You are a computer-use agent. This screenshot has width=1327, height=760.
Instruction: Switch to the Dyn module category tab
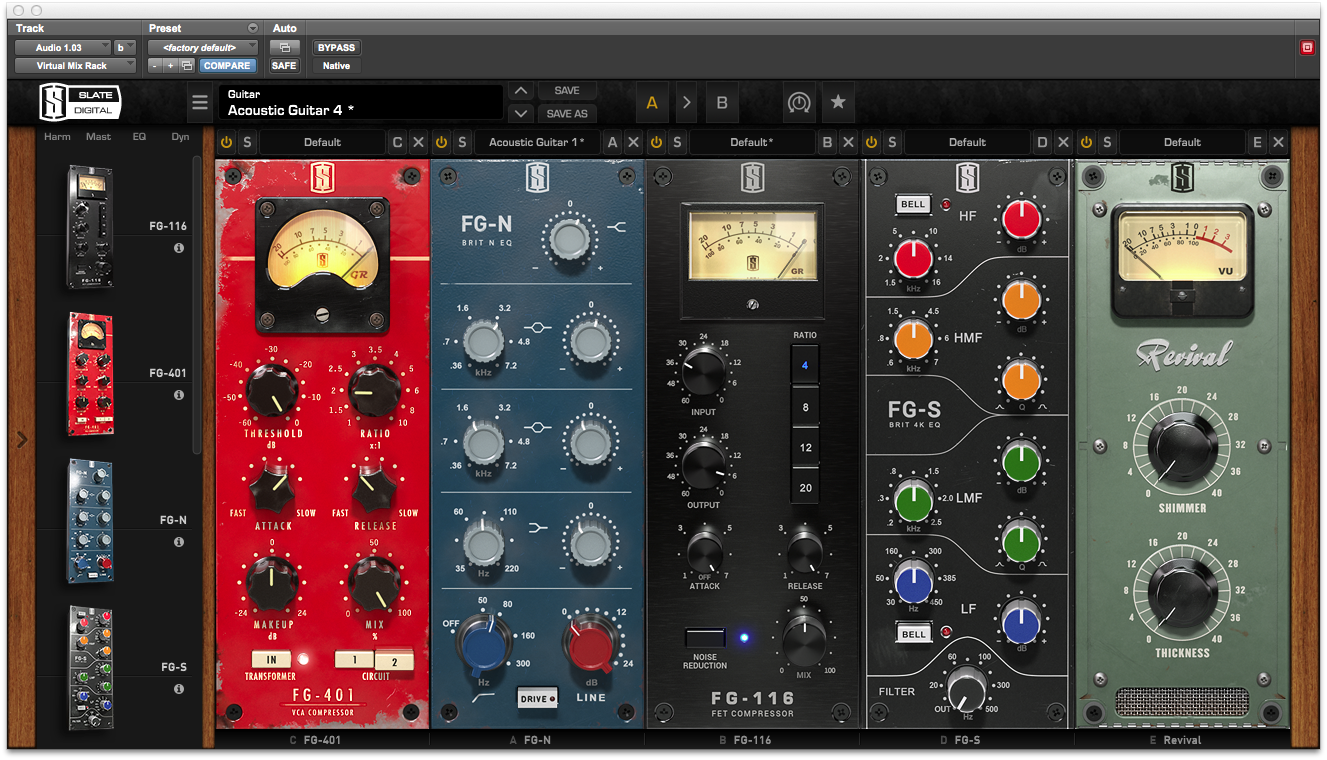pos(180,136)
